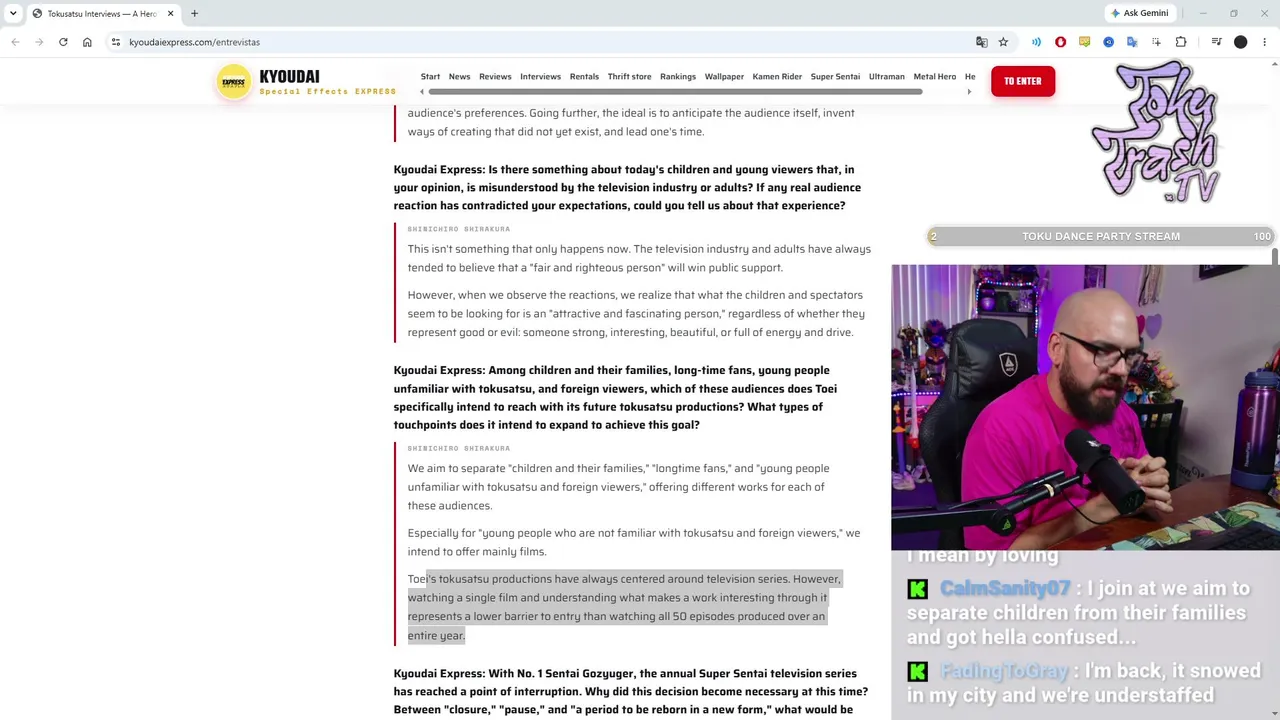Open the blue sound waves extension
The height and width of the screenshot is (720, 1280).
pos(1036,42)
